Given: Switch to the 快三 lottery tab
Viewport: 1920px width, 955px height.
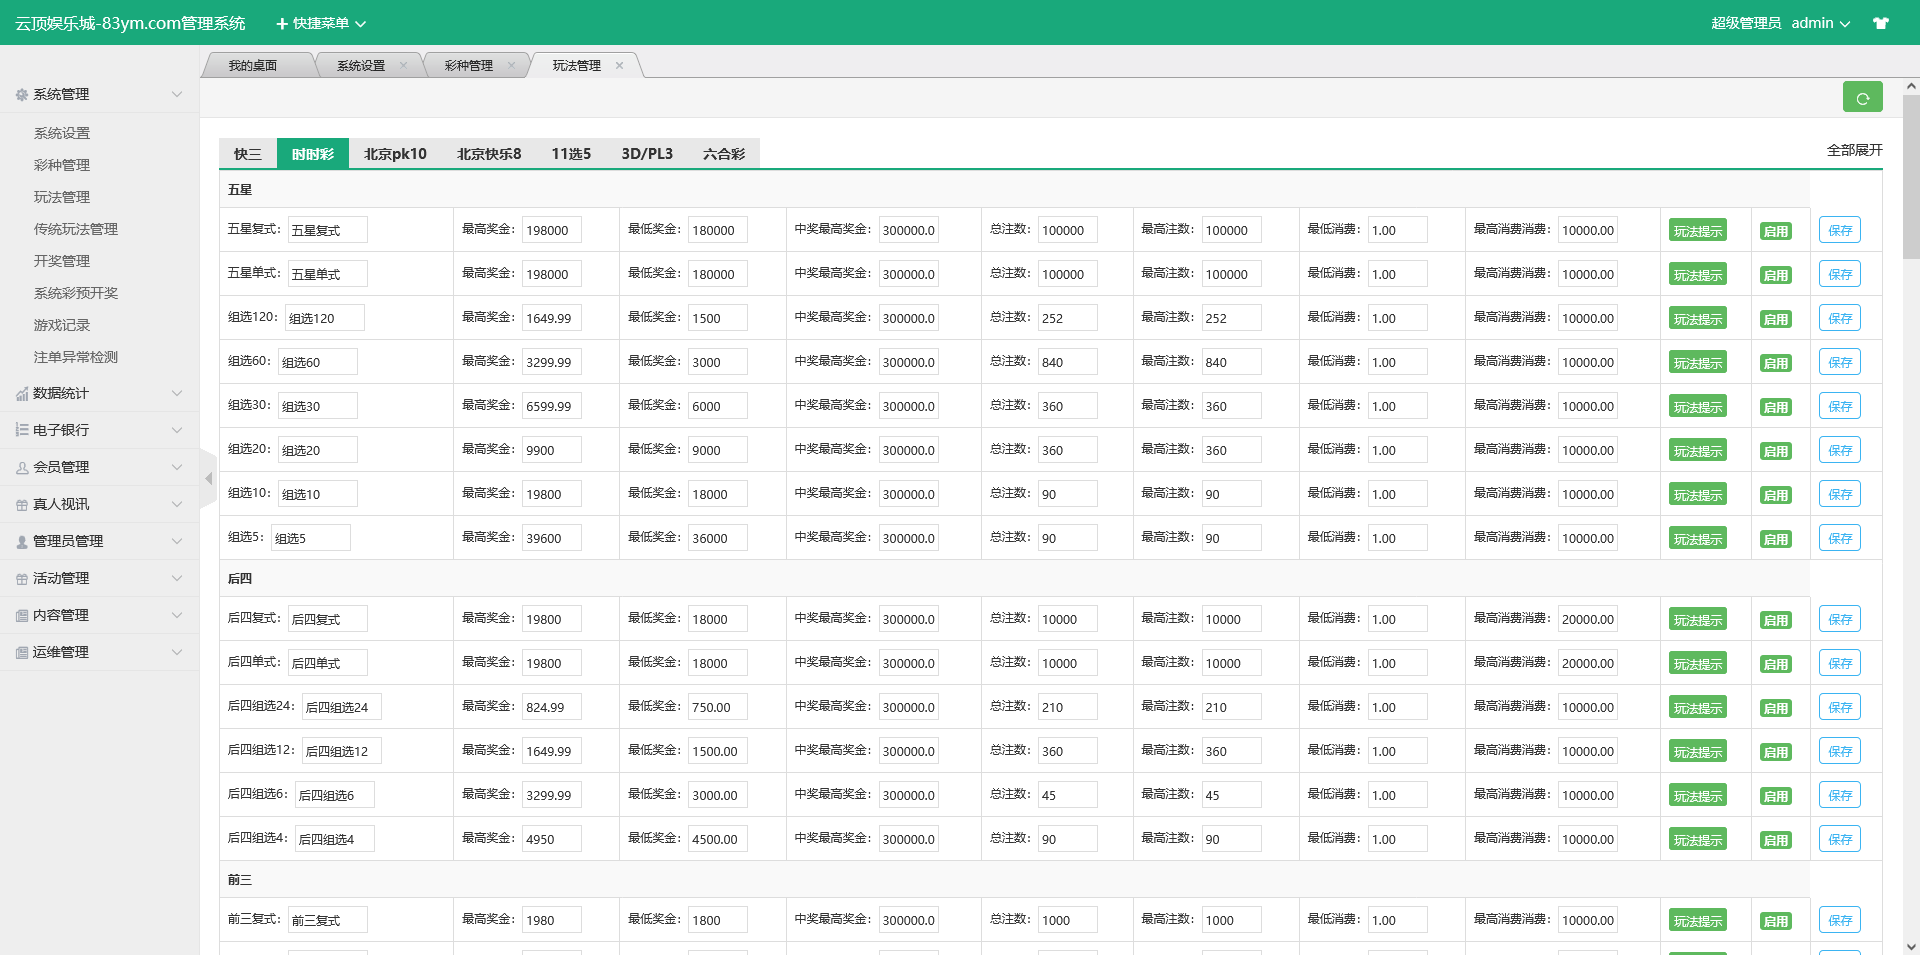Looking at the screenshot, I should point(248,154).
